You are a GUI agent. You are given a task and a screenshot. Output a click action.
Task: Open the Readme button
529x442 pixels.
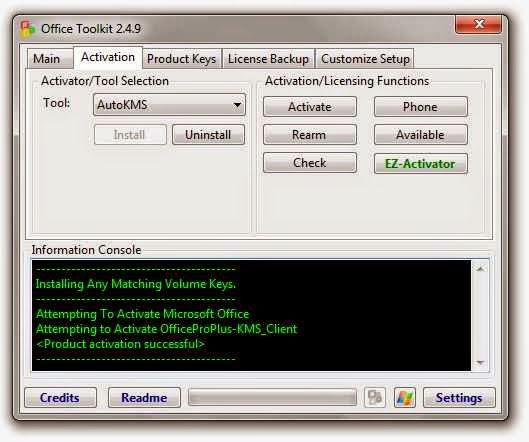tap(144, 397)
